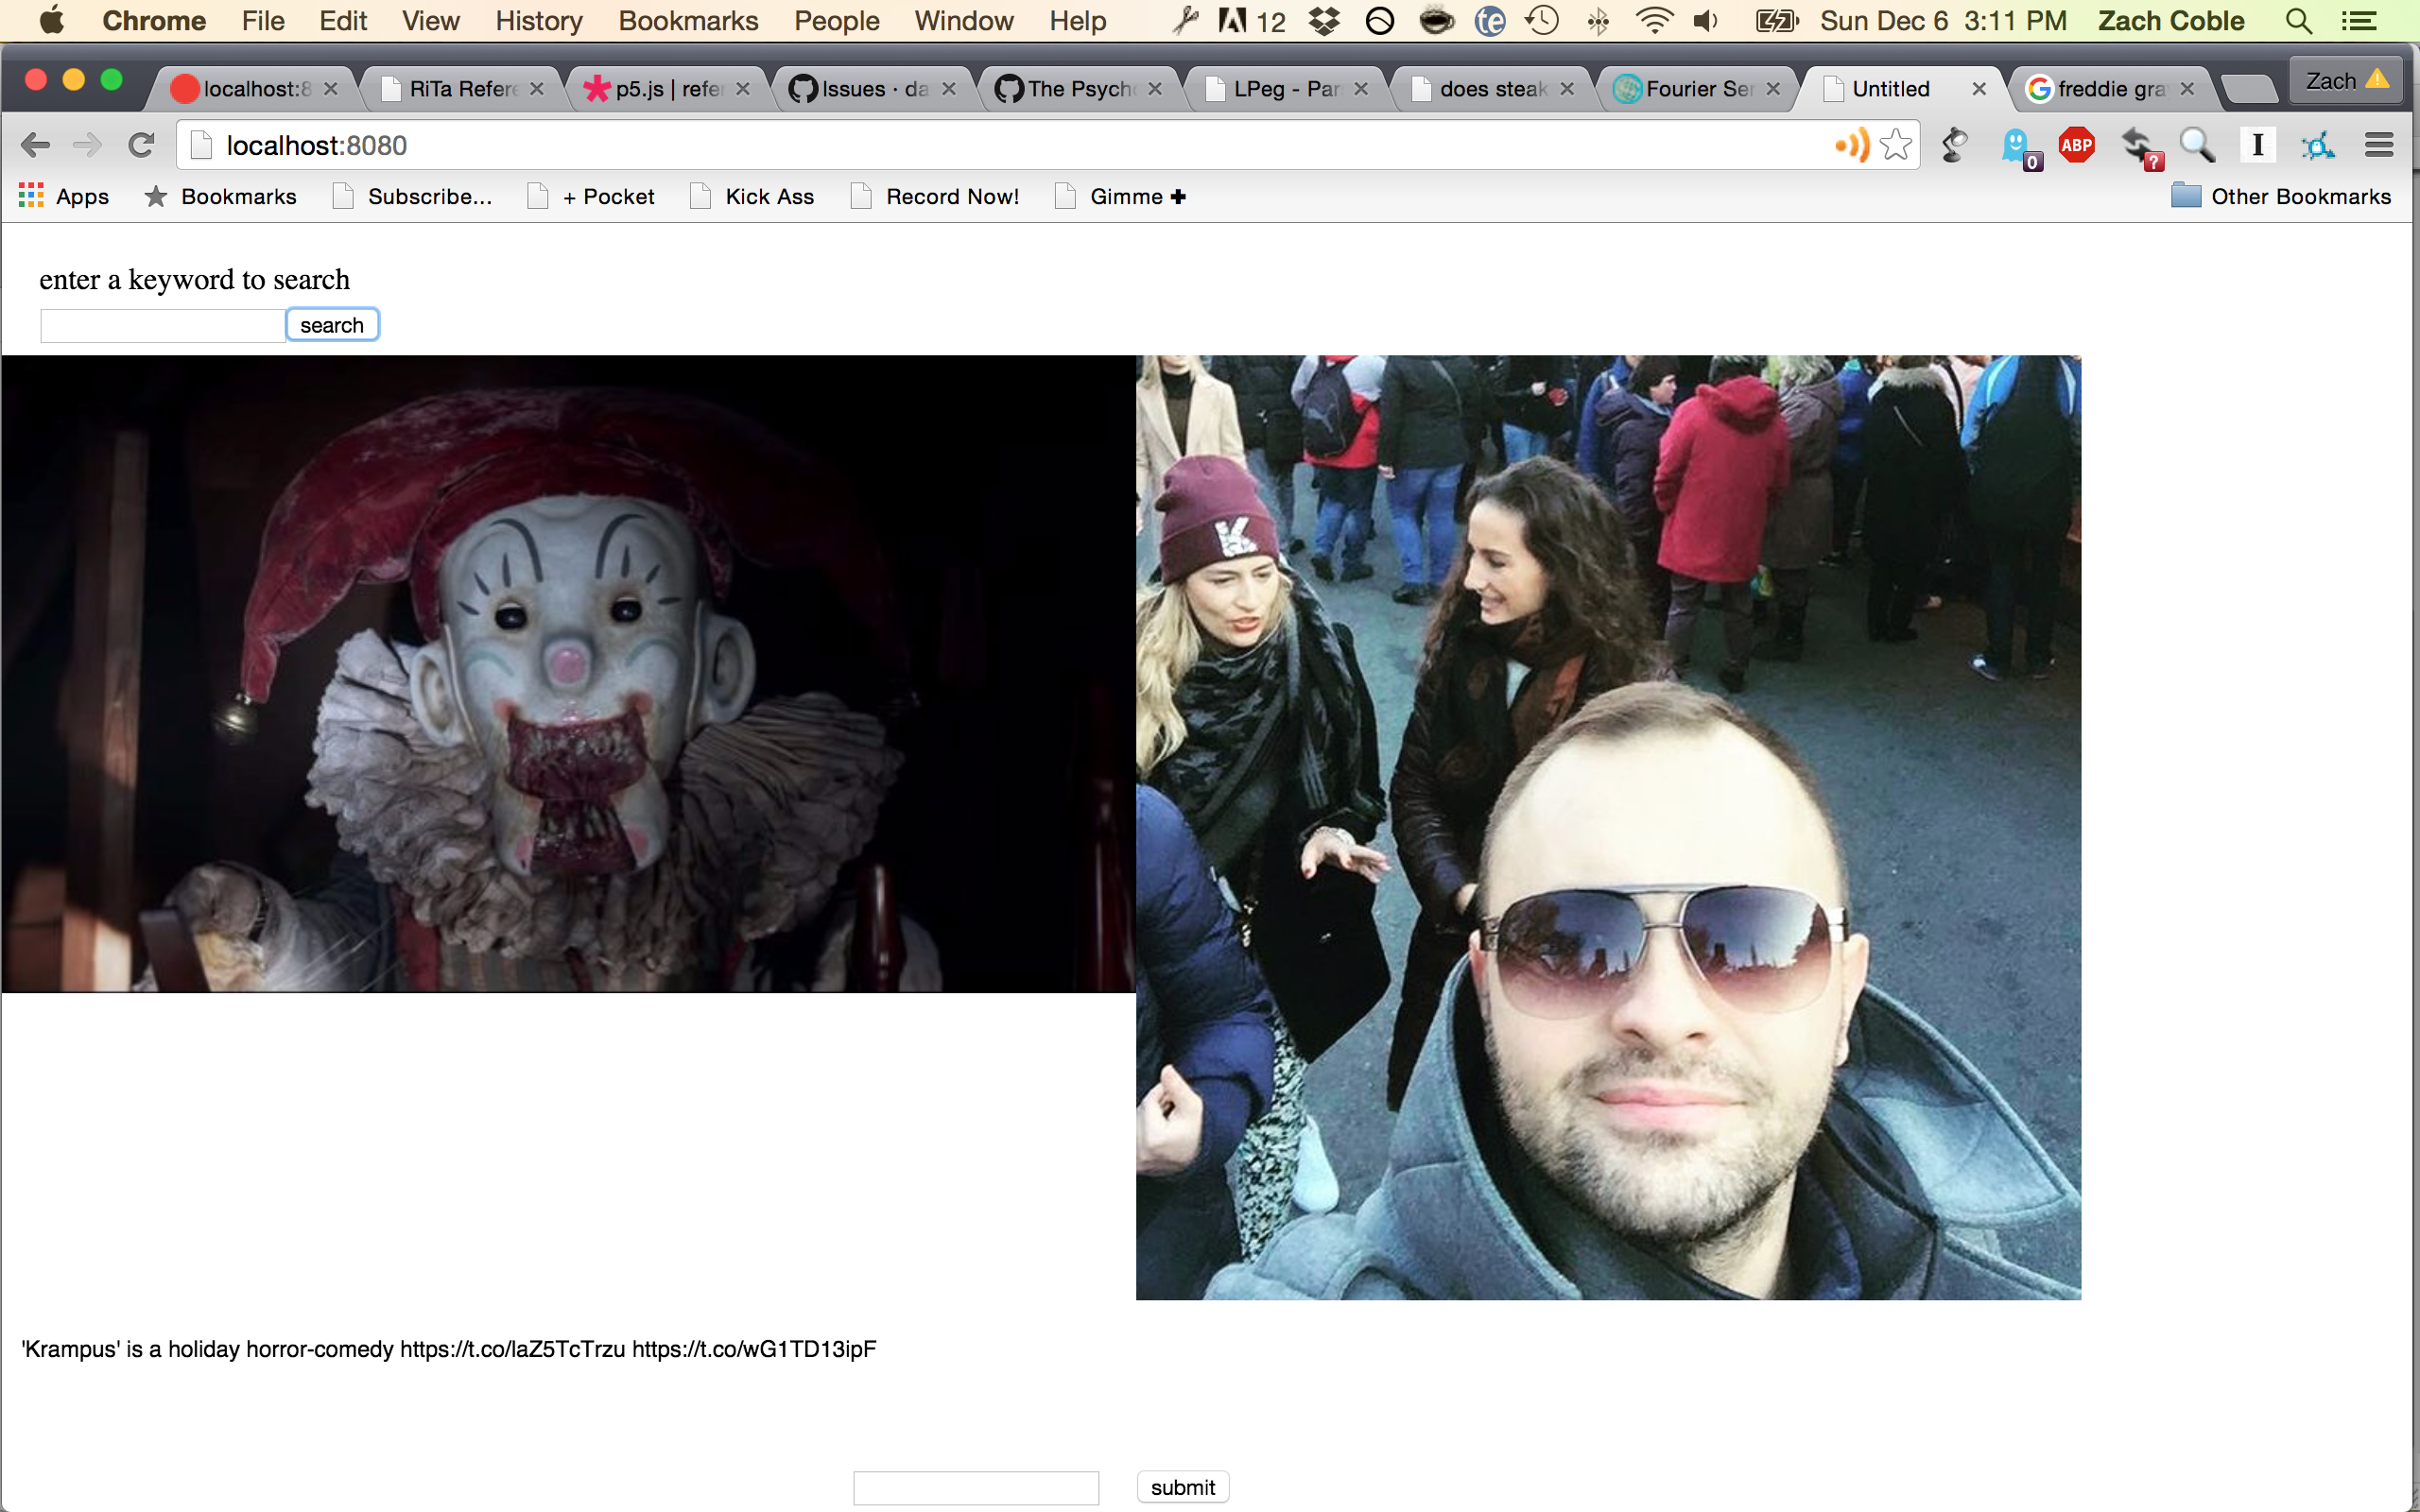Viewport: 2420px width, 1512px height.
Task: Click the magnifier extension icon
Action: pos(2197,146)
